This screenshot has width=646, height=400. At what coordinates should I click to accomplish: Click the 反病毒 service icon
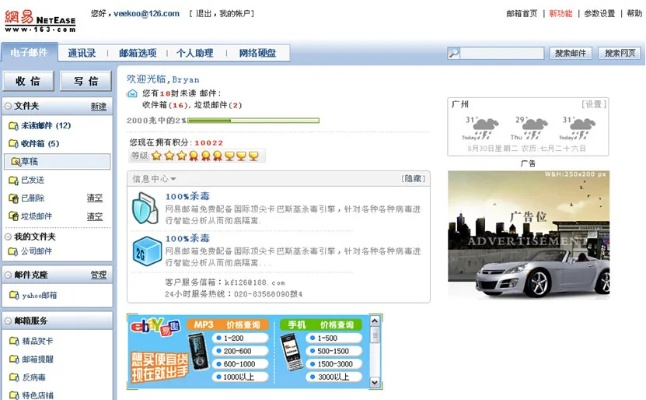click(x=14, y=377)
